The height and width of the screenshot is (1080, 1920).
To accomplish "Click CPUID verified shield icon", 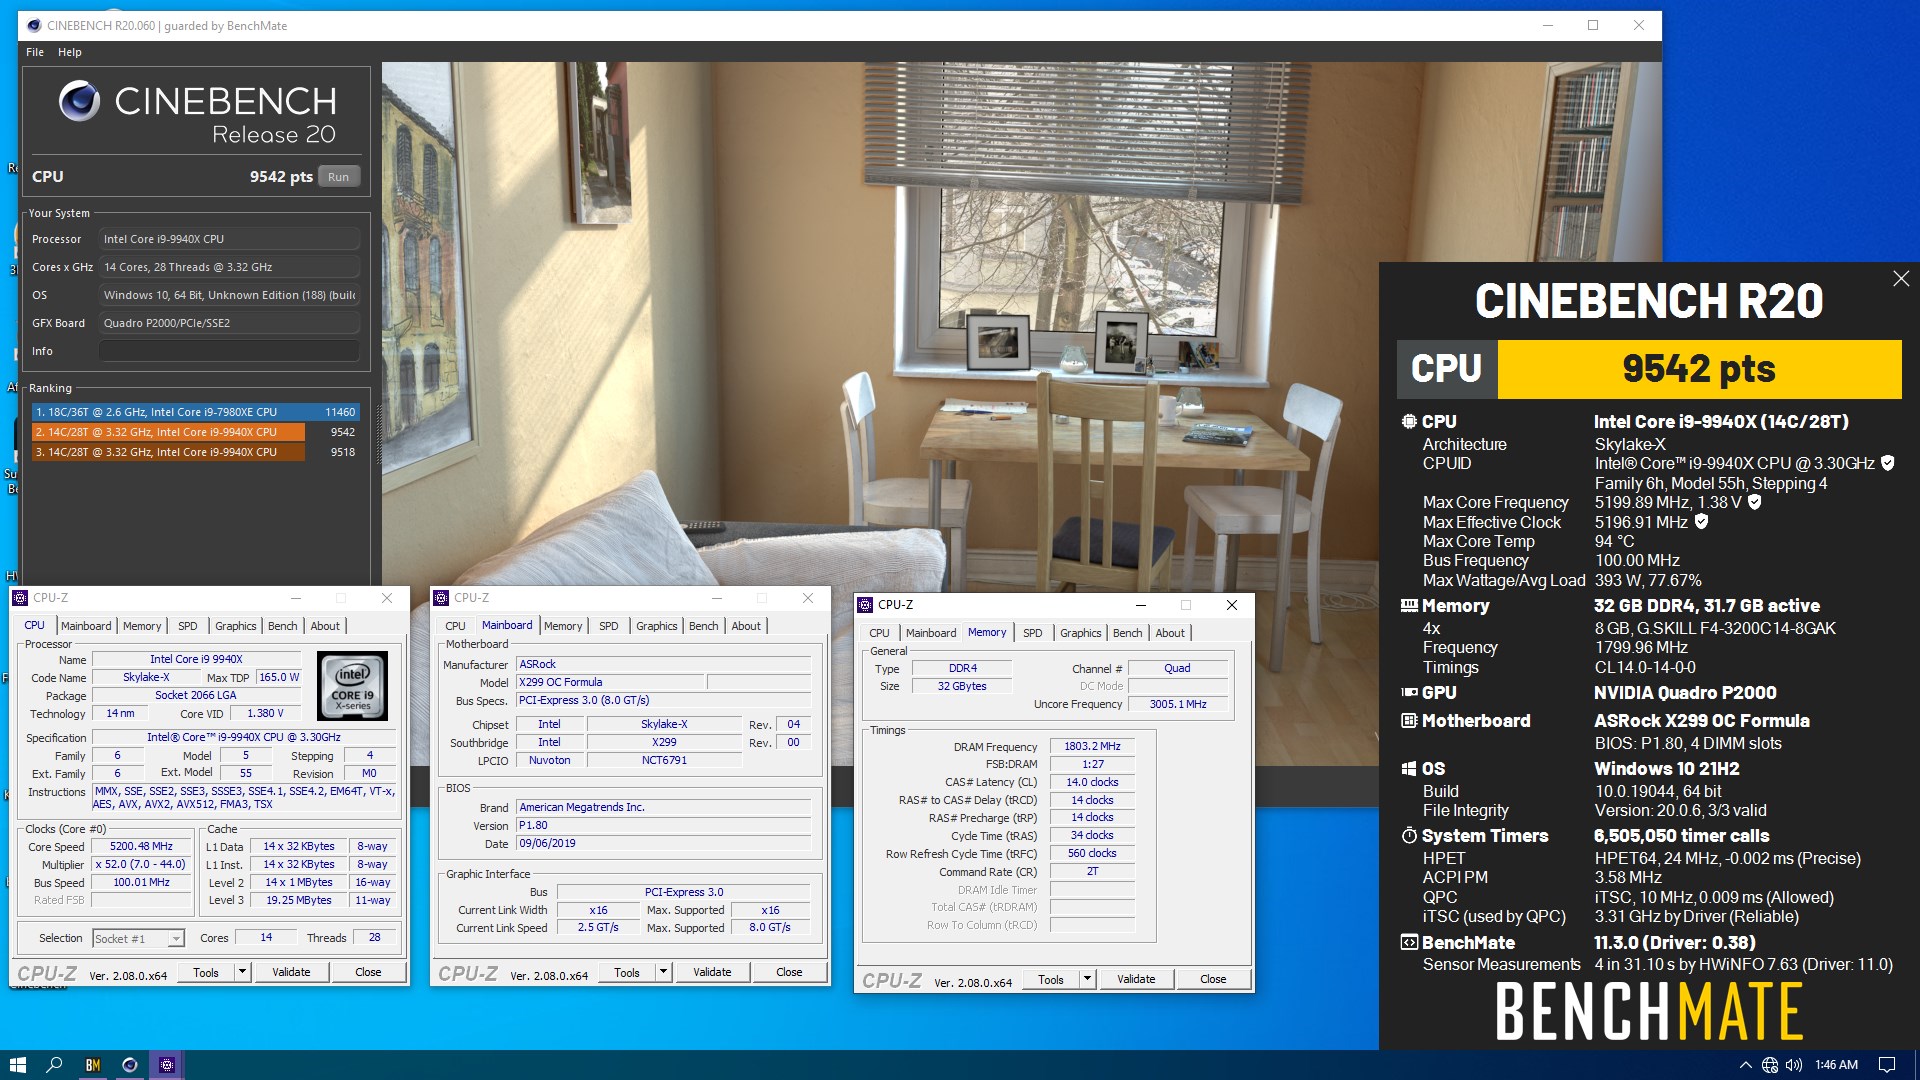I will tap(1888, 463).
